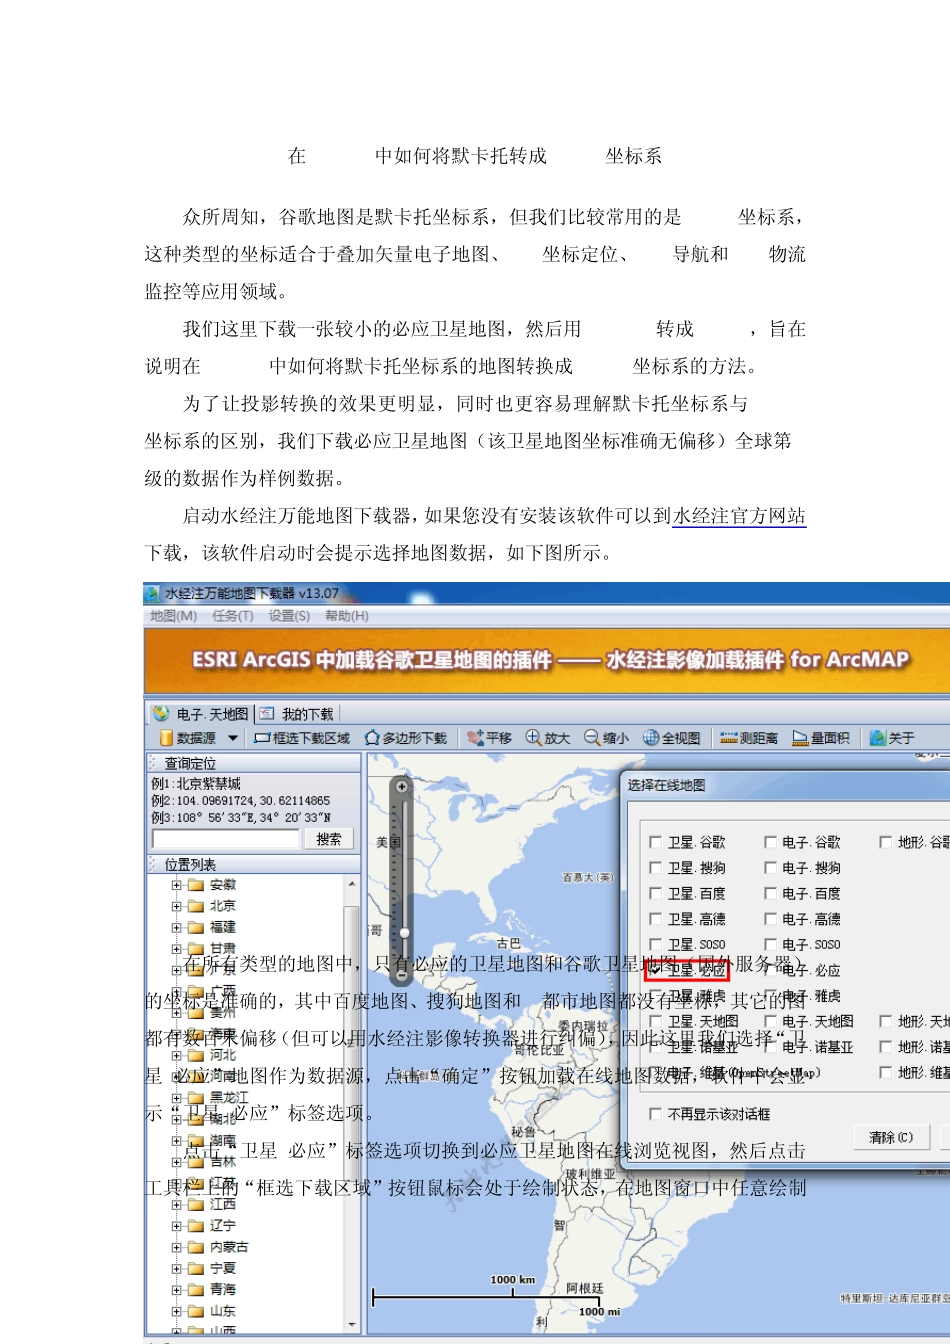Click the location list scroll-up arrow
The width and height of the screenshot is (950, 1344).
pos(352,885)
